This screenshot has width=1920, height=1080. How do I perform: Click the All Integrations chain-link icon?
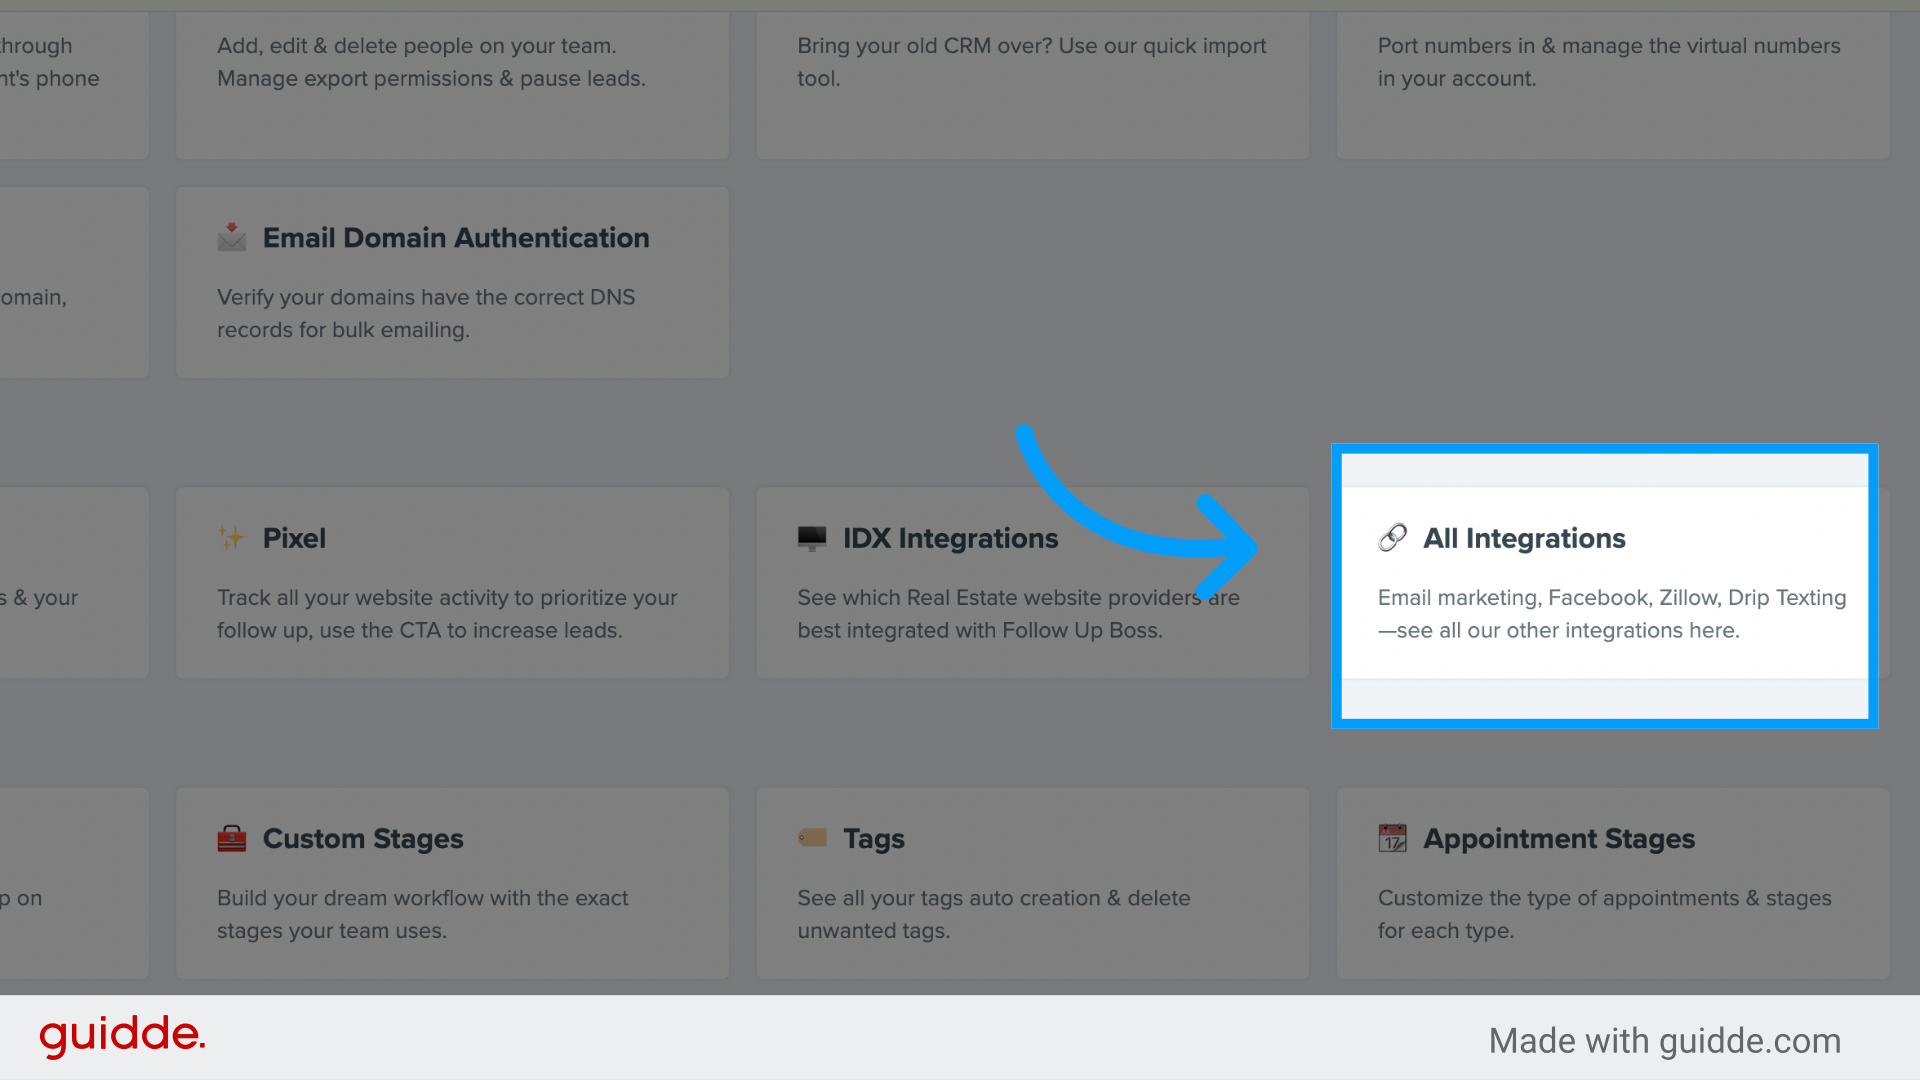[x=1392, y=538]
